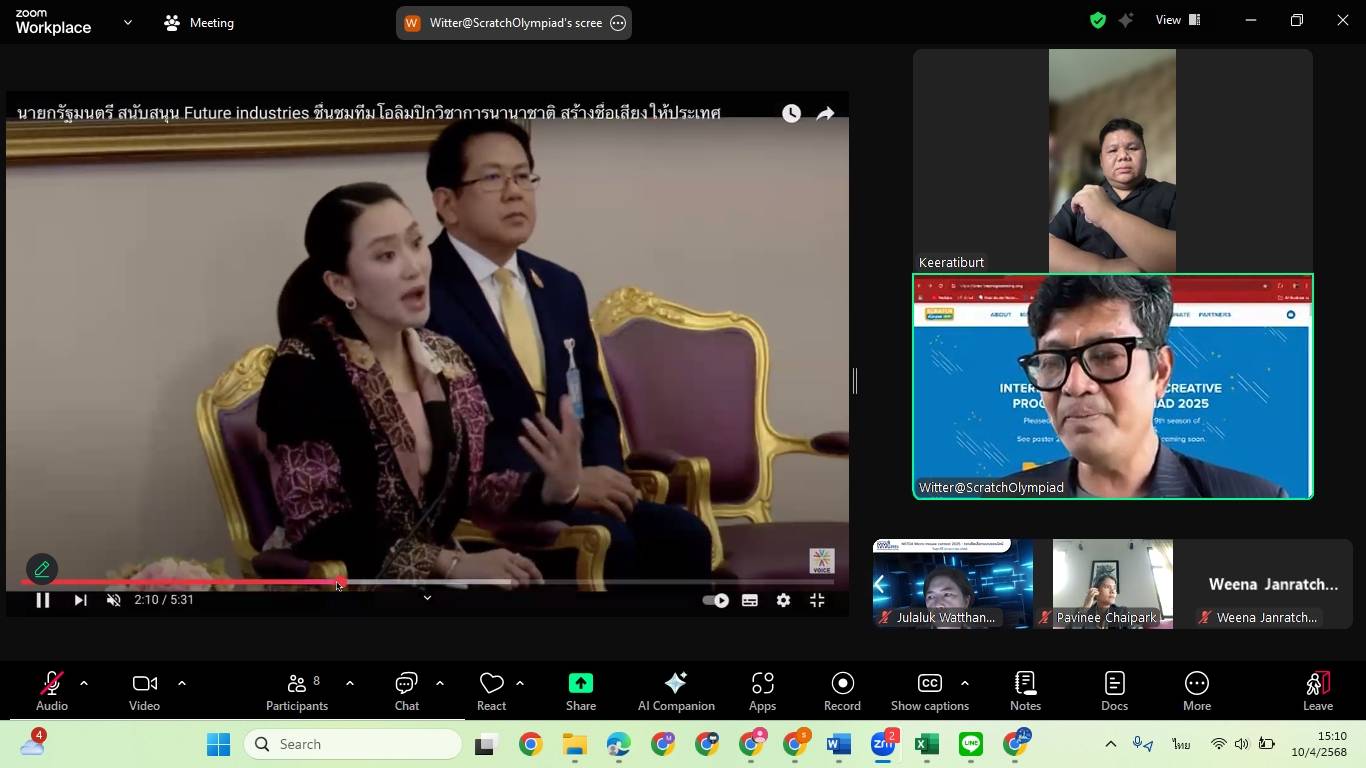Image resolution: width=1366 pixels, height=768 pixels.
Task: Mute or unmute the Zoom microphone
Action: pyautogui.click(x=52, y=691)
